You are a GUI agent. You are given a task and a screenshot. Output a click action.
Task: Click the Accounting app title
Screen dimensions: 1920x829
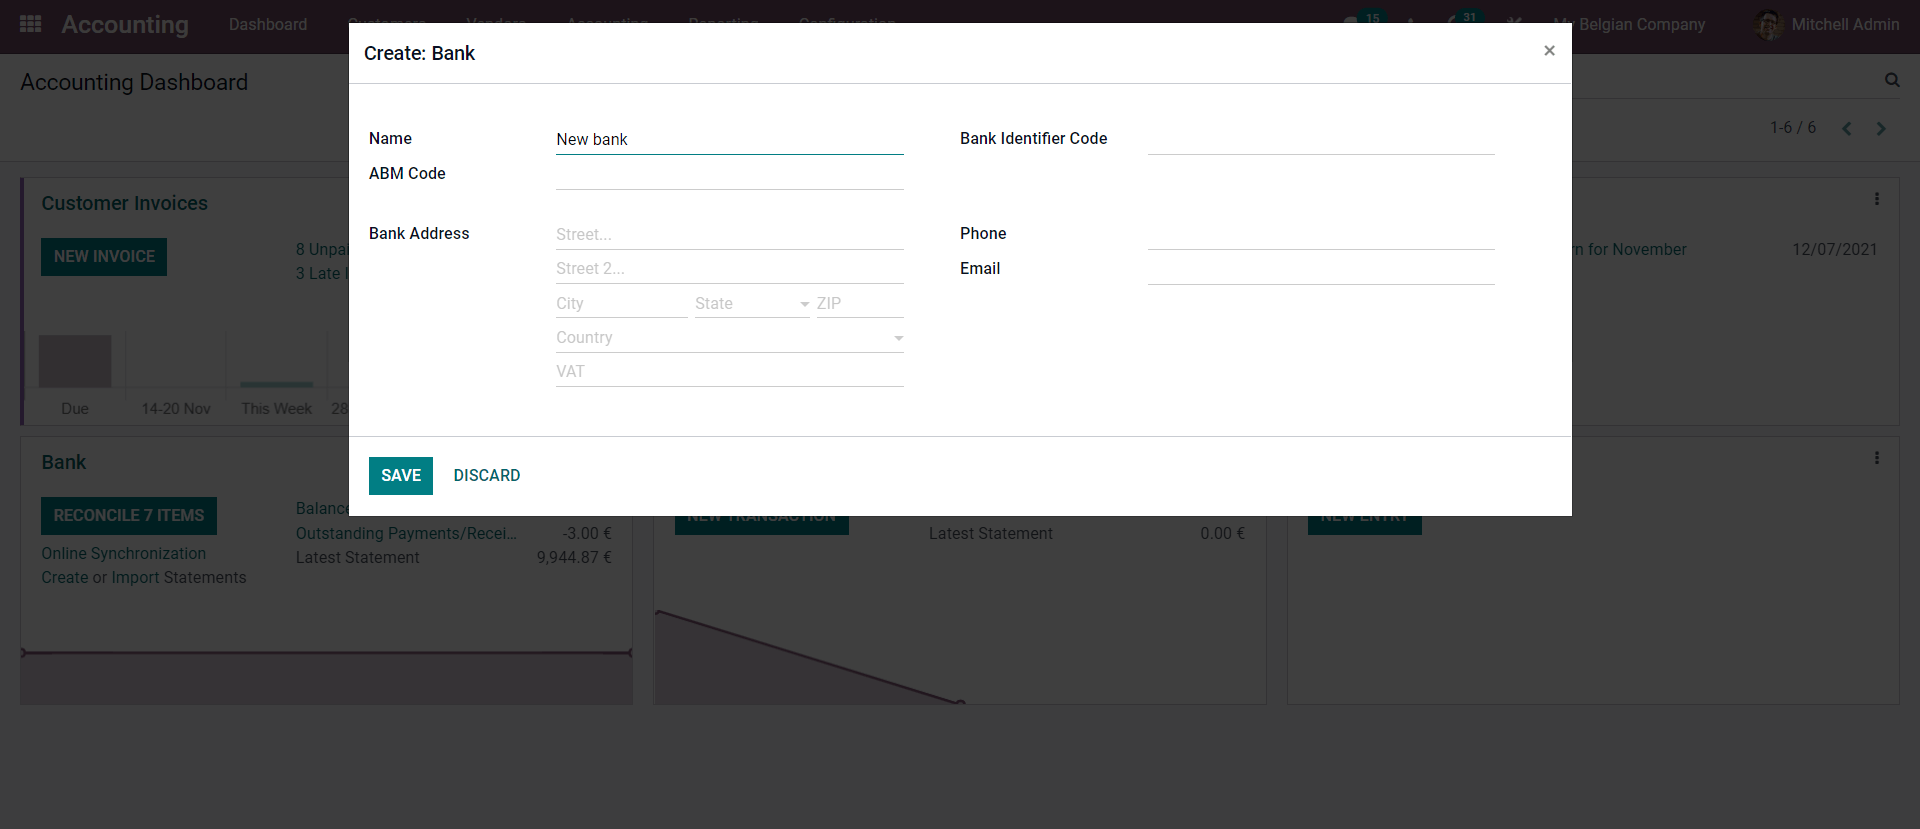click(x=125, y=25)
